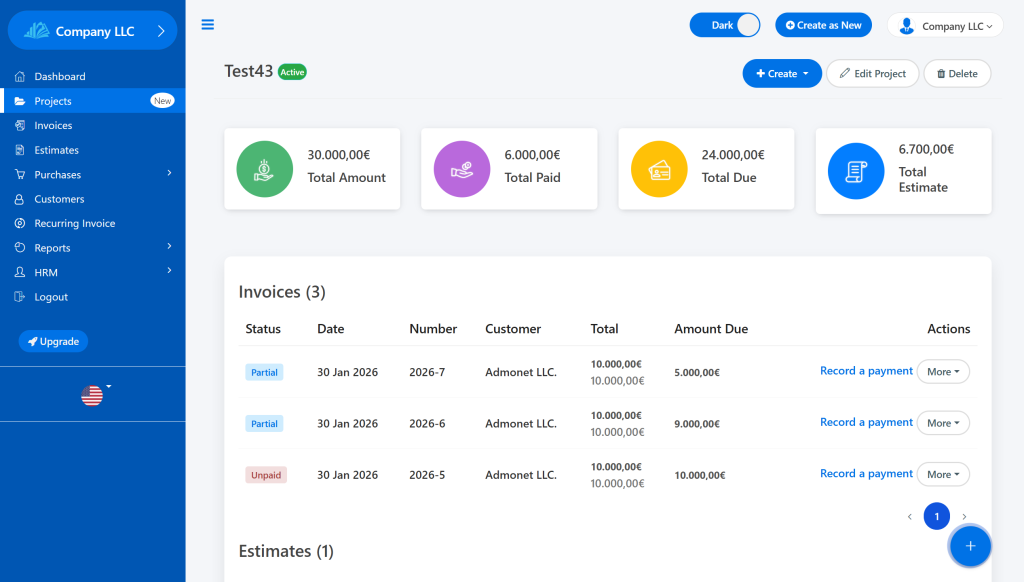The width and height of the screenshot is (1024, 582).
Task: Click the Upgrade button
Action: pos(53,342)
